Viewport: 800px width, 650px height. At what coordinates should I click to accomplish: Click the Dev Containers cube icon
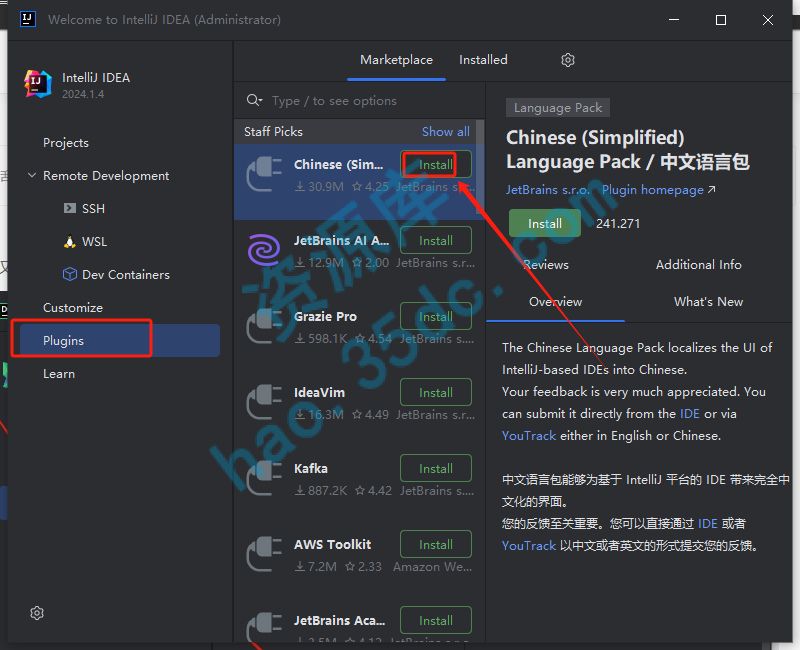(69, 274)
